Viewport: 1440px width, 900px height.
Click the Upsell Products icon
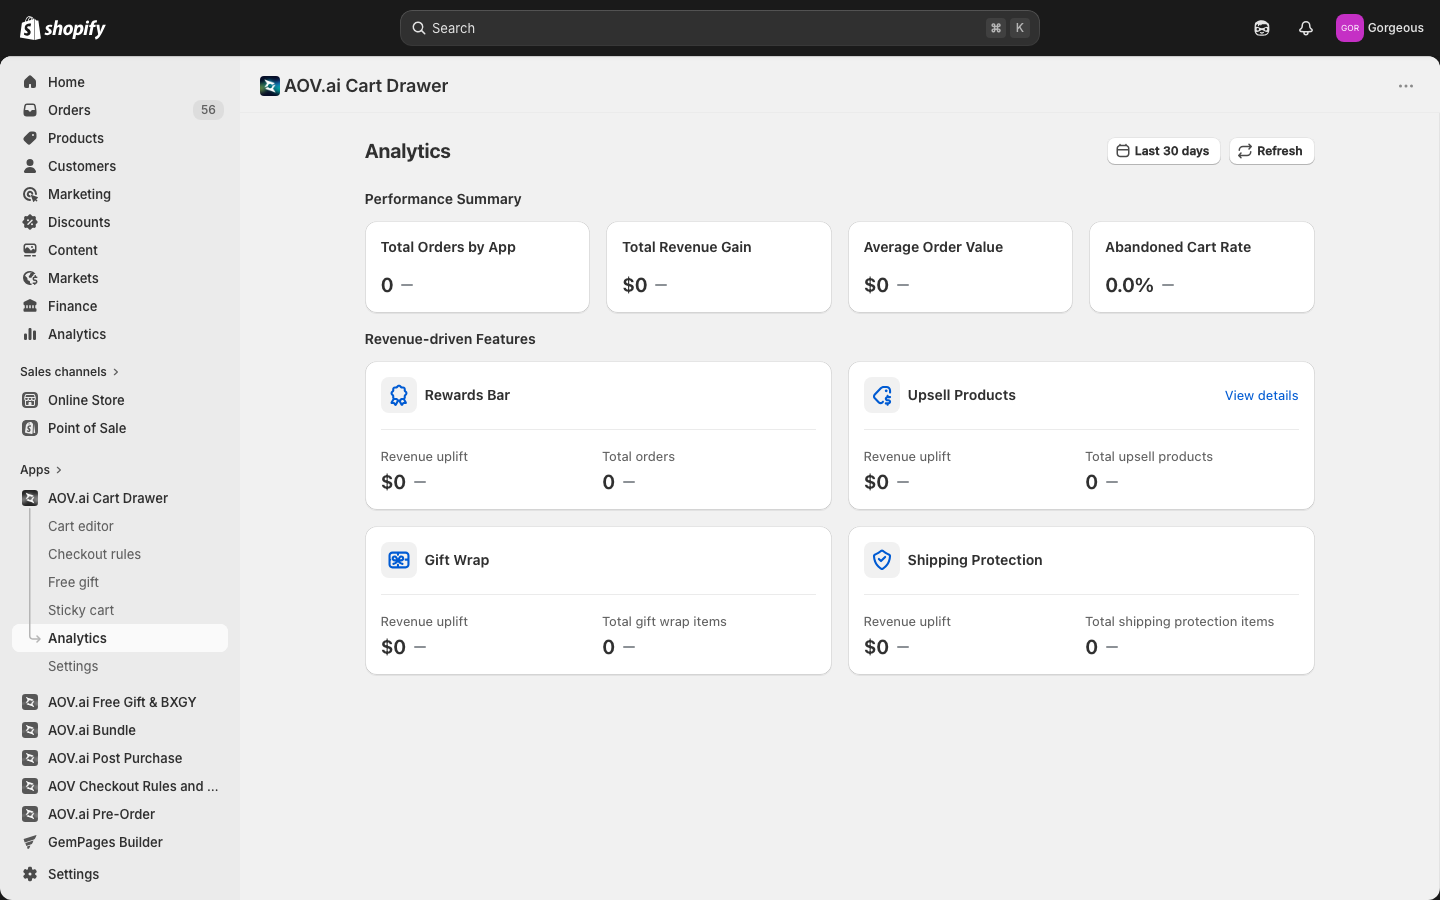point(882,395)
